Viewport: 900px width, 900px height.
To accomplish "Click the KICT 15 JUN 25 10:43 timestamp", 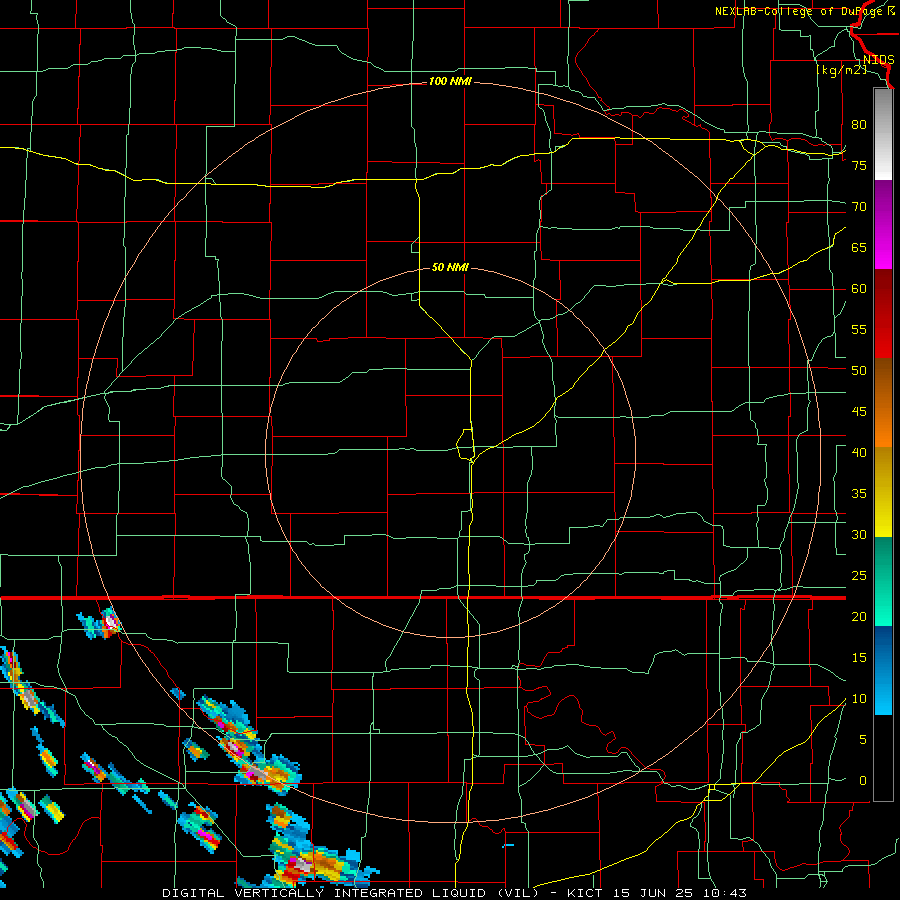I will pos(657,893).
